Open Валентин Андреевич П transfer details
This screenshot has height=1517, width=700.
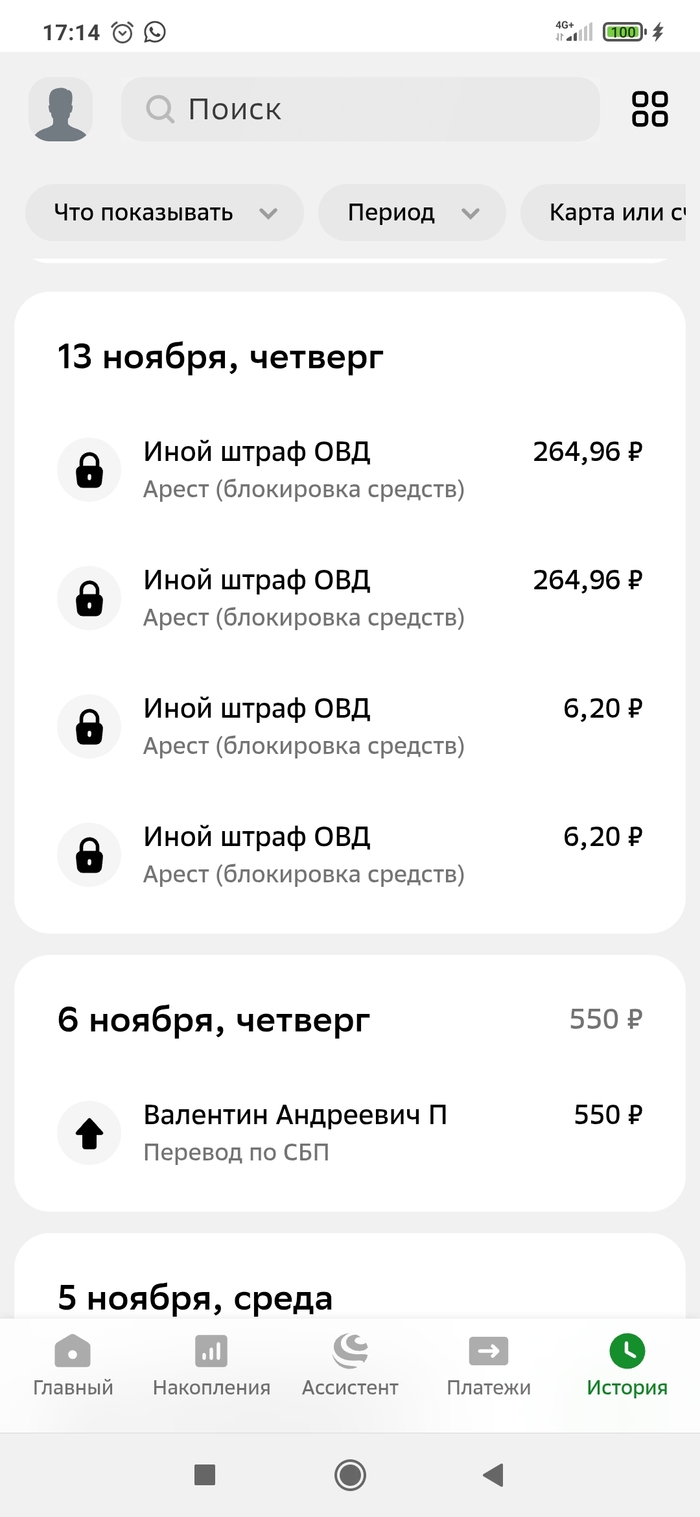tap(350, 1132)
